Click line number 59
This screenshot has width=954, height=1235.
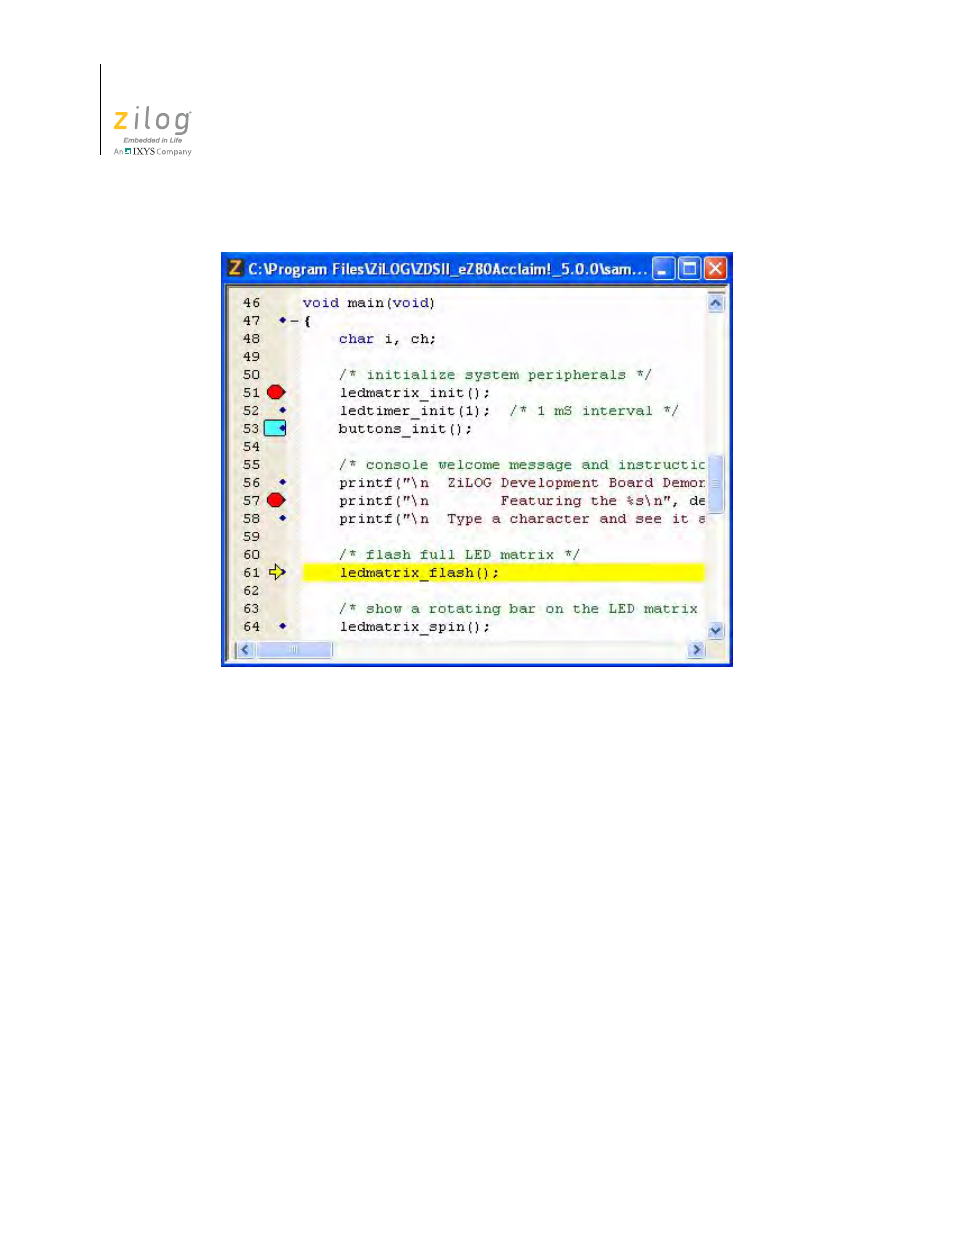[x=251, y=537]
